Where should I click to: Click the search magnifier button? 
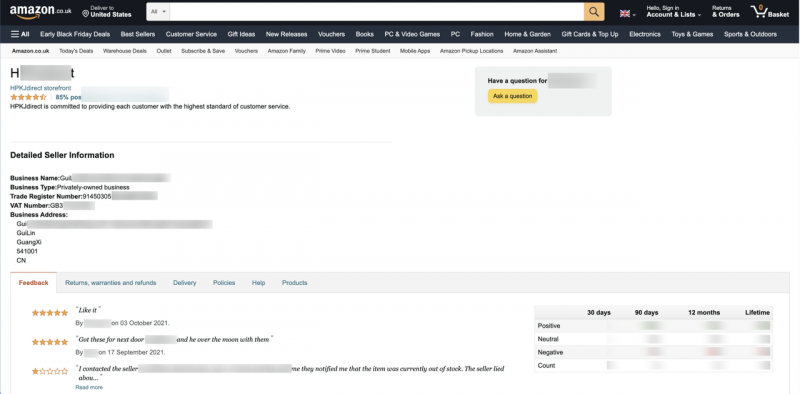tap(594, 12)
